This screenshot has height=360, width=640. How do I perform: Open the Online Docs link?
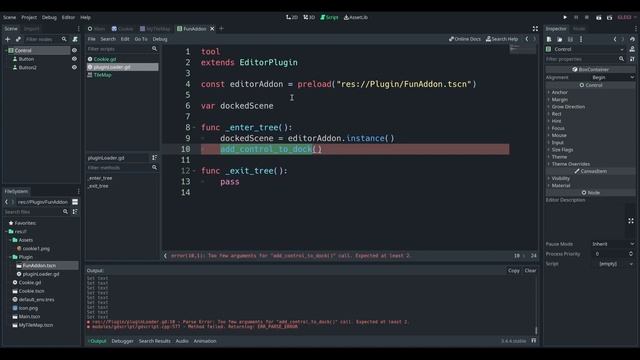pos(465,39)
